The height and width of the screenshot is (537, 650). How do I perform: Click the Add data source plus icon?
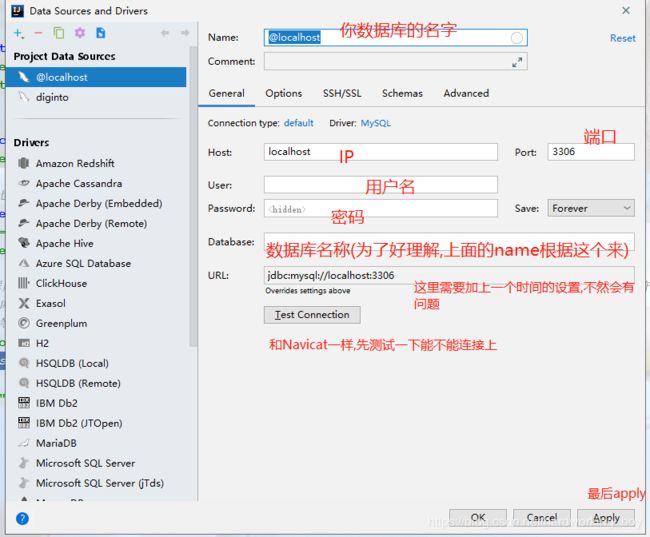coord(19,33)
